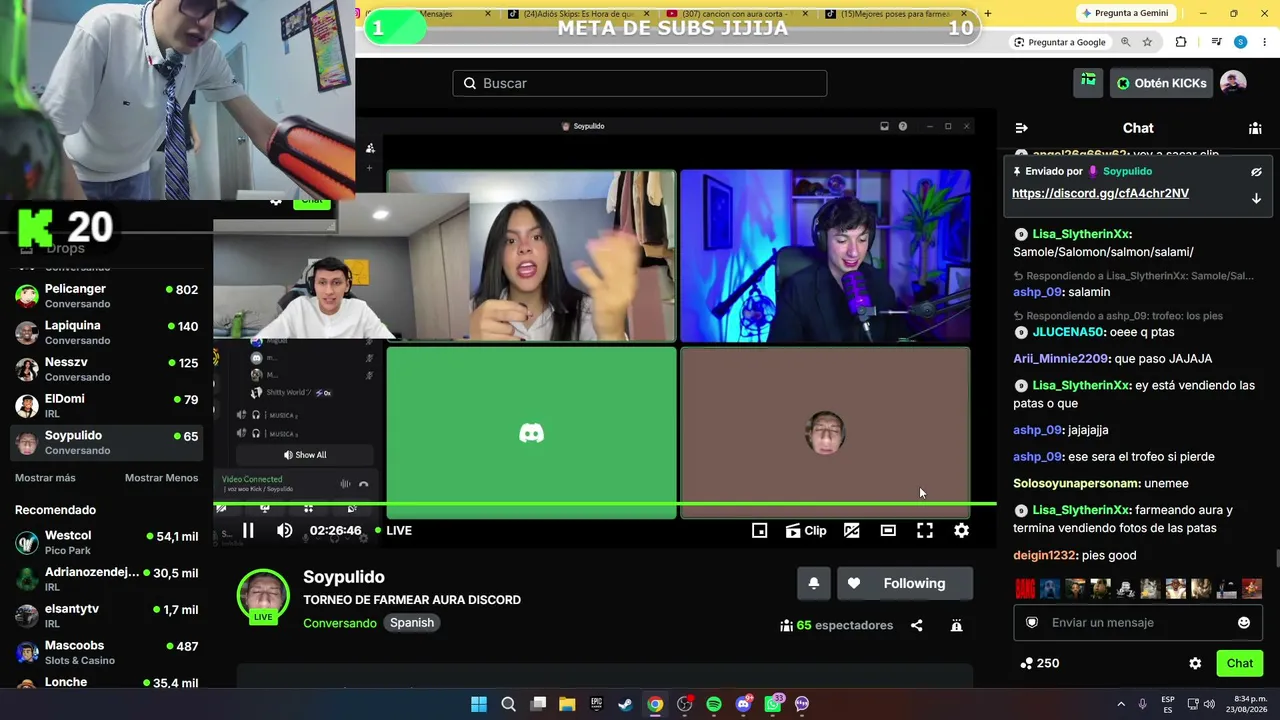Viewport: 1280px width, 720px height.
Task: Open a new browser tab
Action: pyautogui.click(x=988, y=13)
